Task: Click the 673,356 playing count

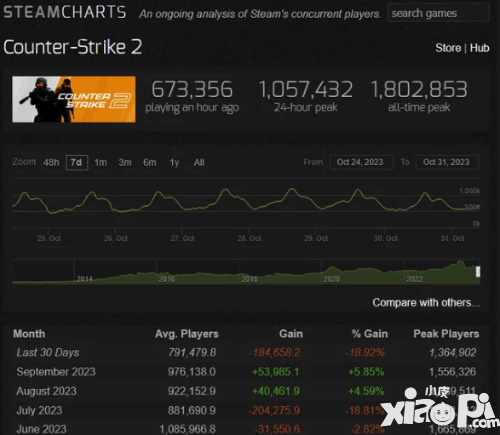Action: pos(192,89)
